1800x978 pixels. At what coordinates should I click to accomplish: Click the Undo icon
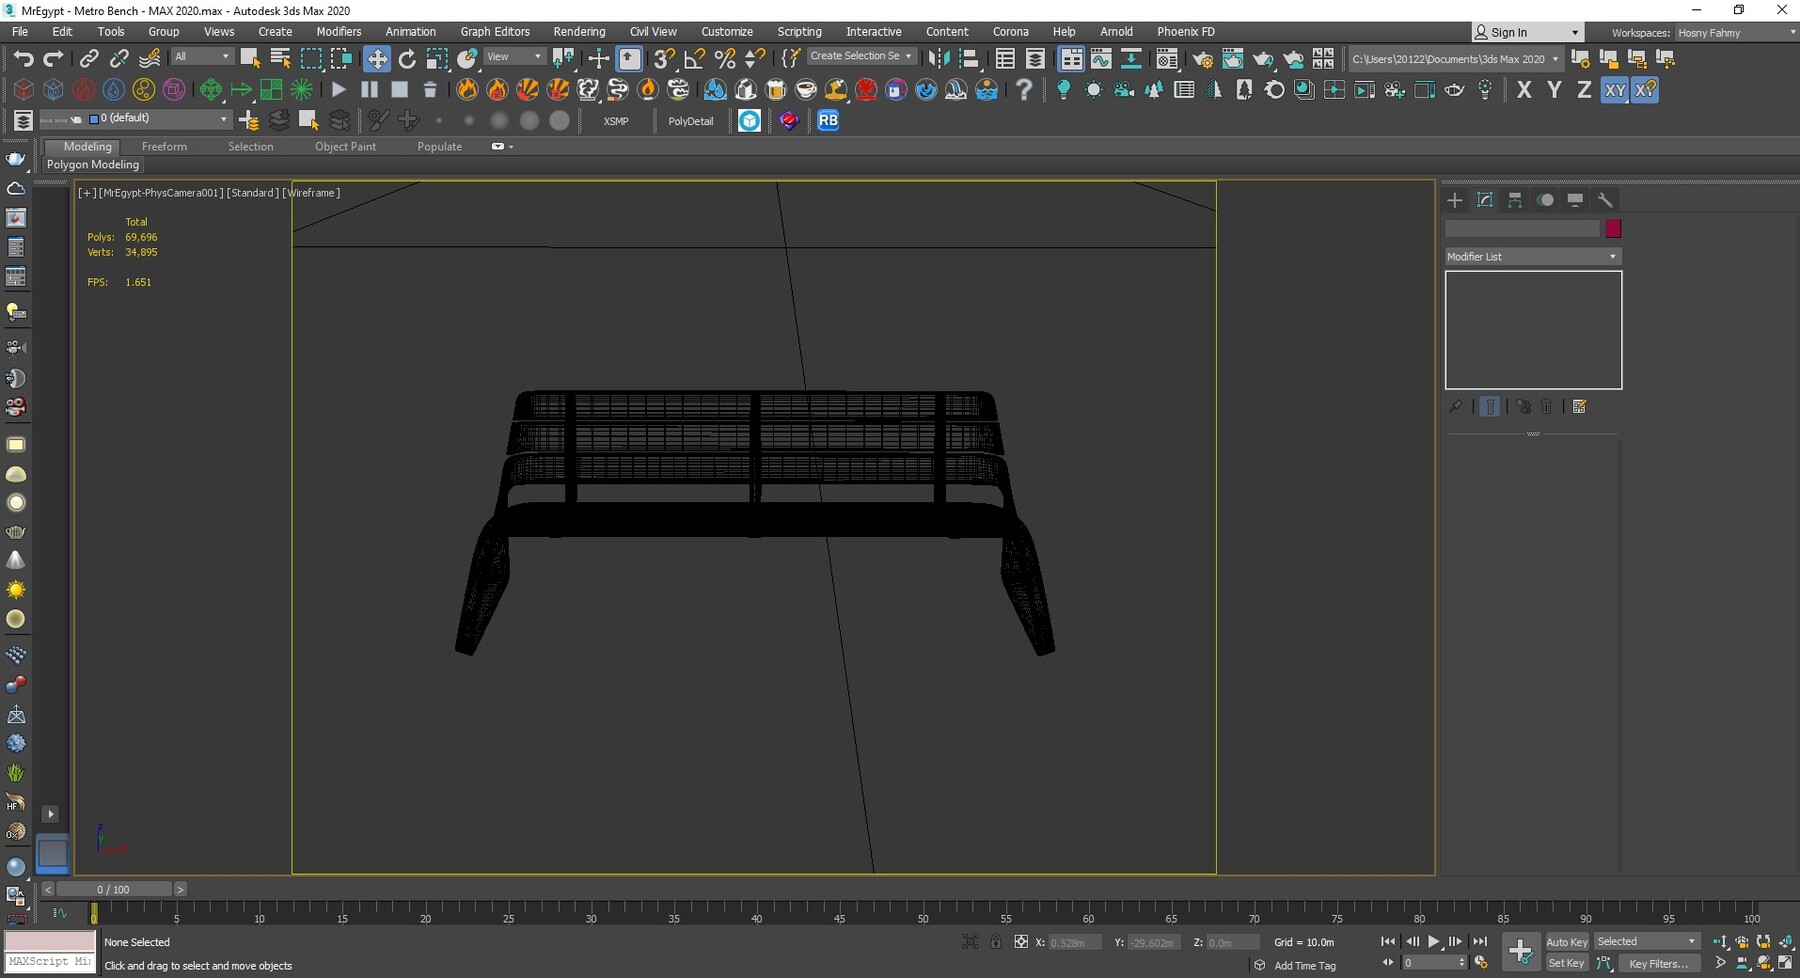pyautogui.click(x=24, y=59)
